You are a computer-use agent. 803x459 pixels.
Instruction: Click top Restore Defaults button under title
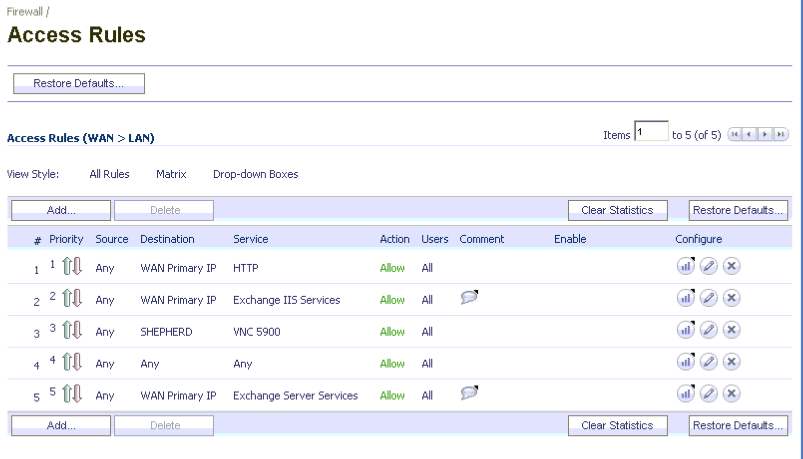click(79, 84)
